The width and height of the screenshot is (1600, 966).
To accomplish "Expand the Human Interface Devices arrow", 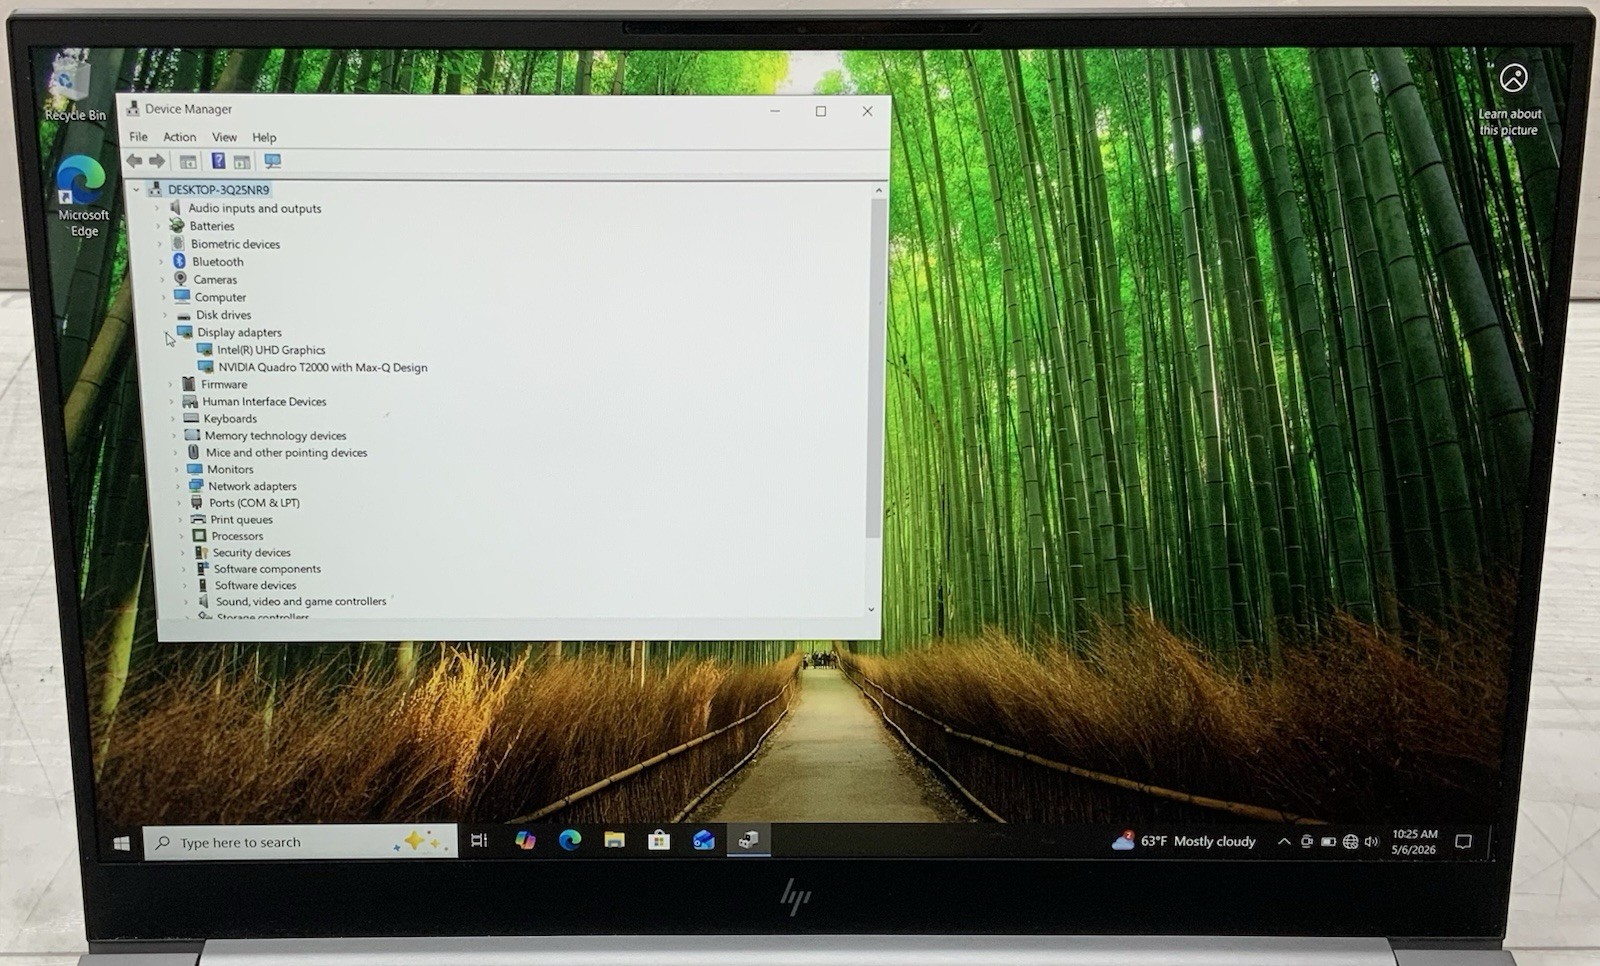I will pos(172,401).
